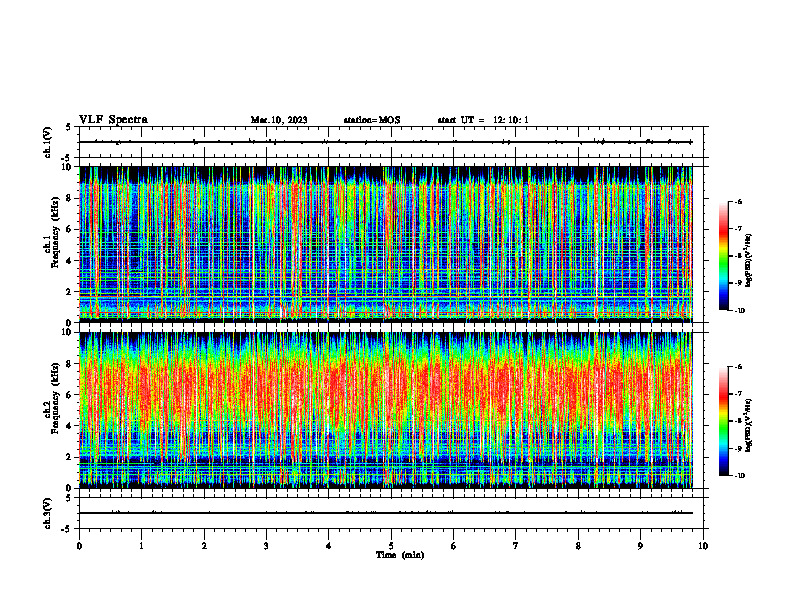Click the ch.1 spectrogram color scale bar

(723, 256)
